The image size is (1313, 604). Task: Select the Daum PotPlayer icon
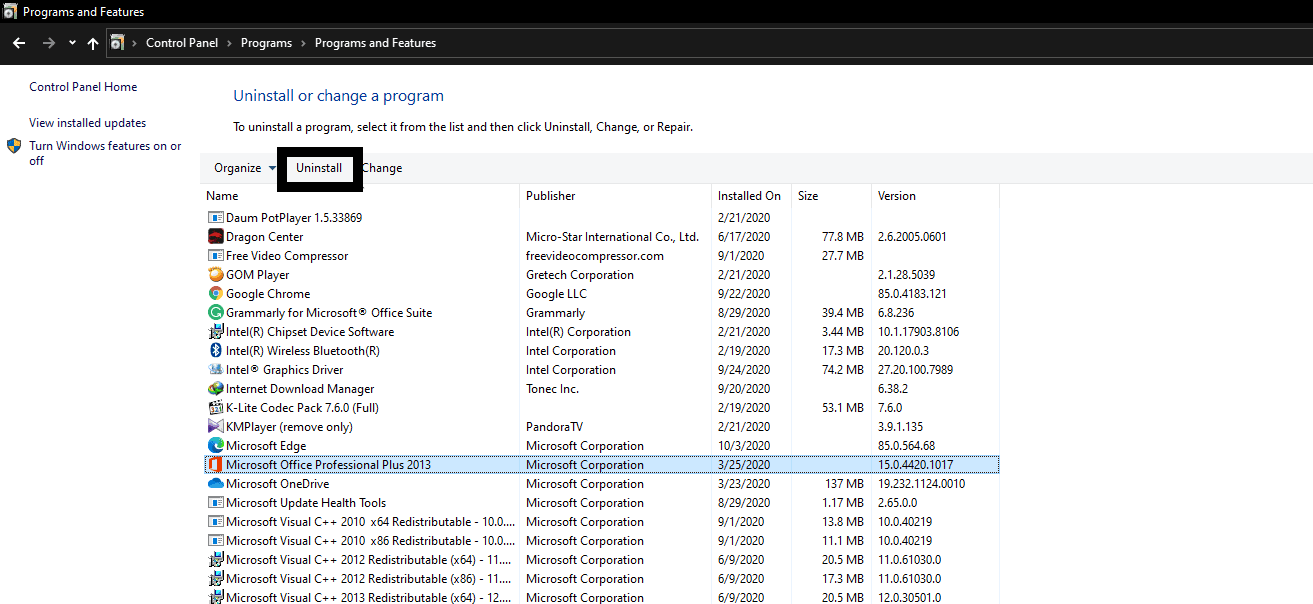[x=215, y=218]
